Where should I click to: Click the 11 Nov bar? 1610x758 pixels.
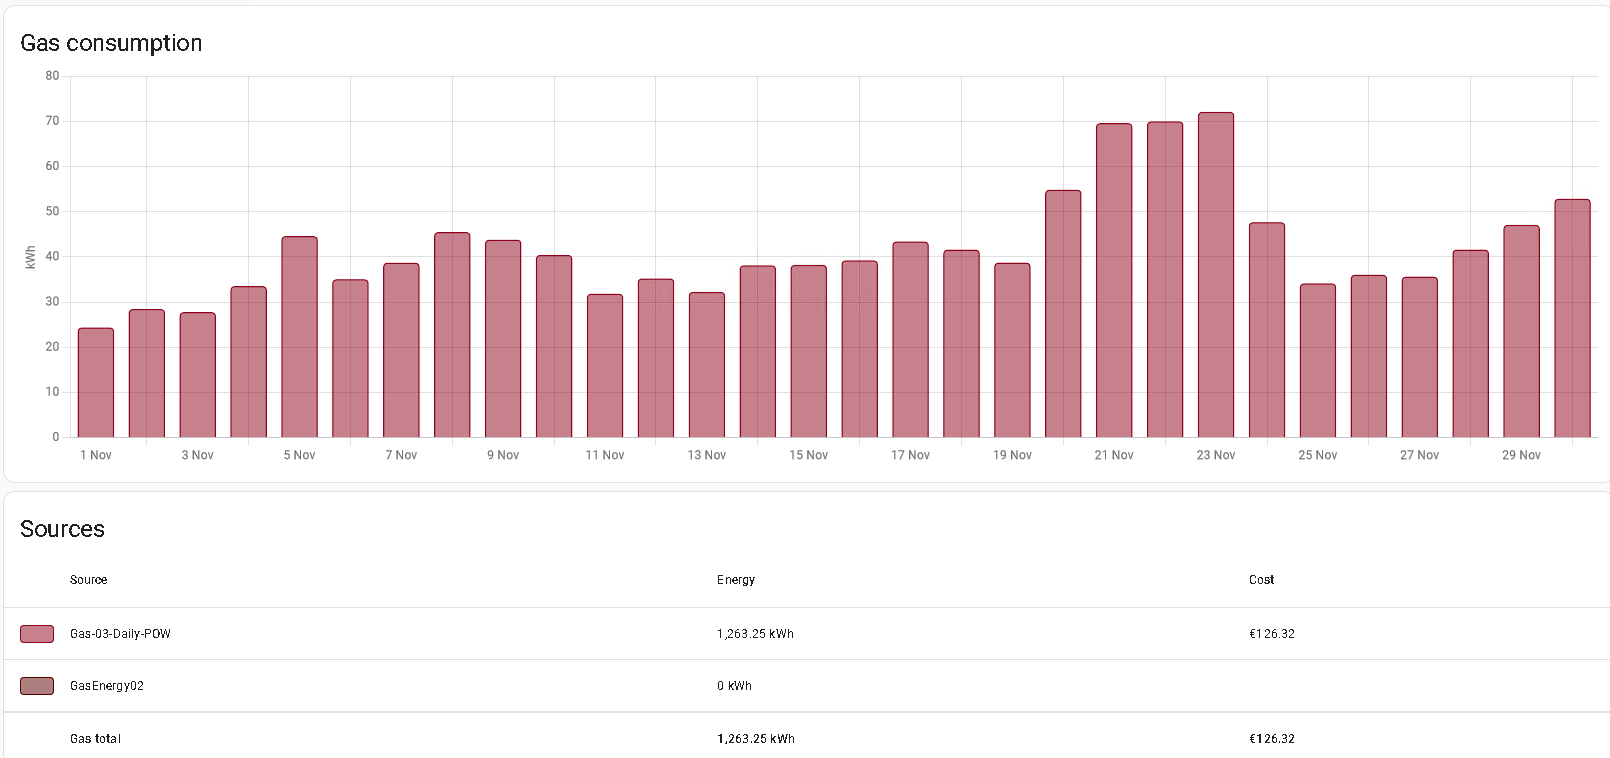point(605,366)
